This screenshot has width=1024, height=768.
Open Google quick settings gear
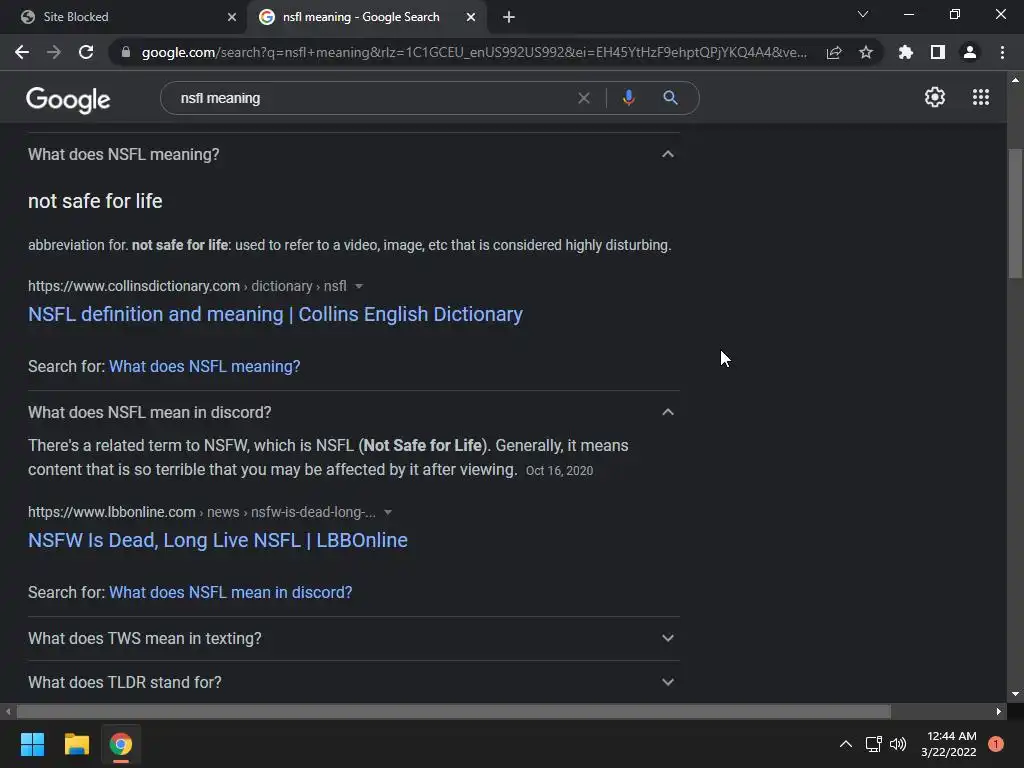click(935, 97)
